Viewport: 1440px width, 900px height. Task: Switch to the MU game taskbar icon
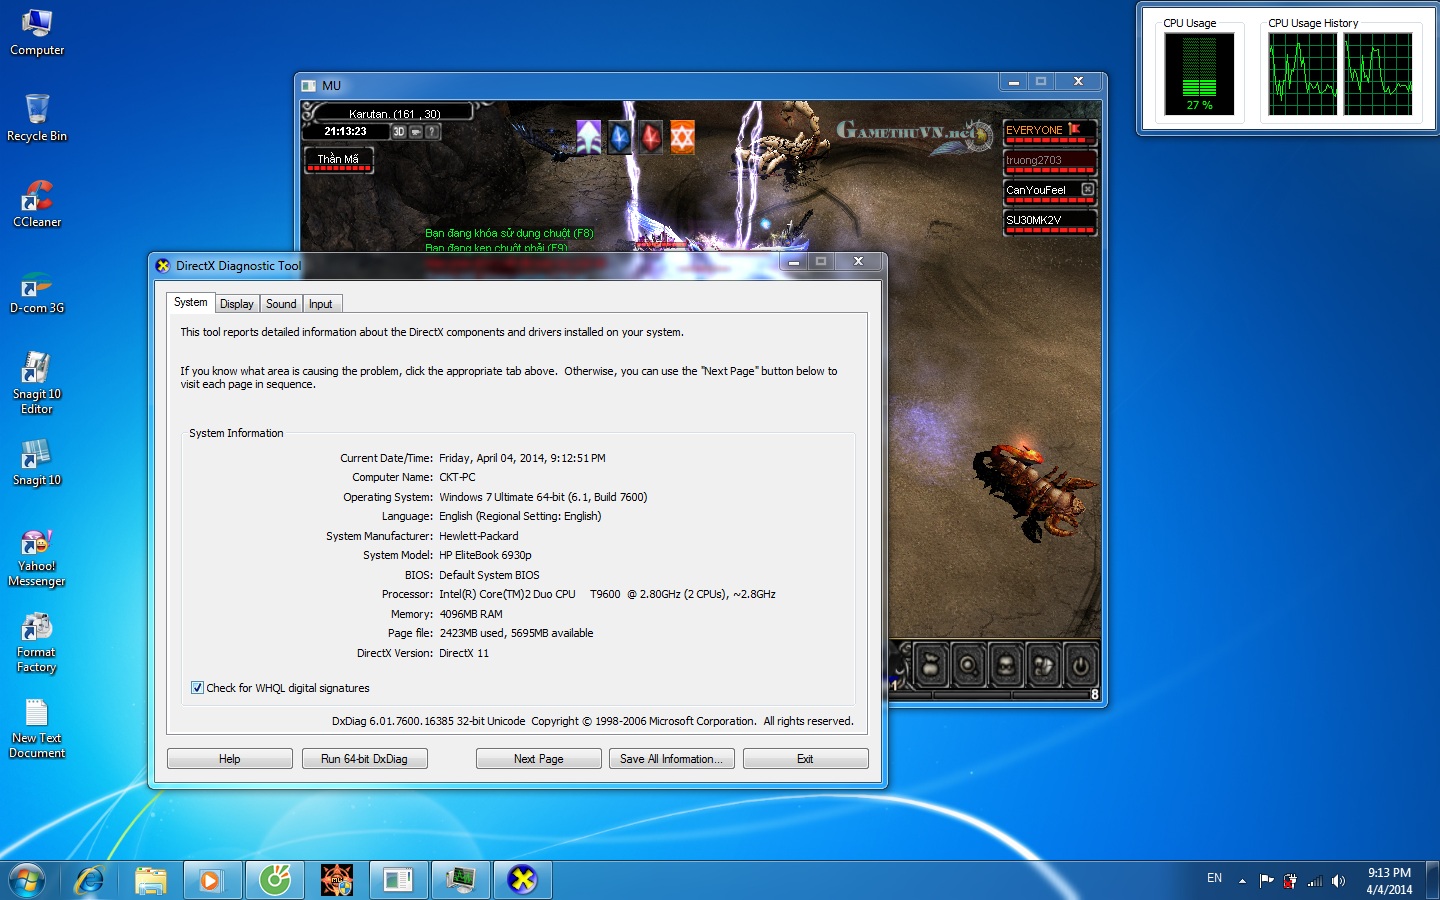[x=337, y=880]
